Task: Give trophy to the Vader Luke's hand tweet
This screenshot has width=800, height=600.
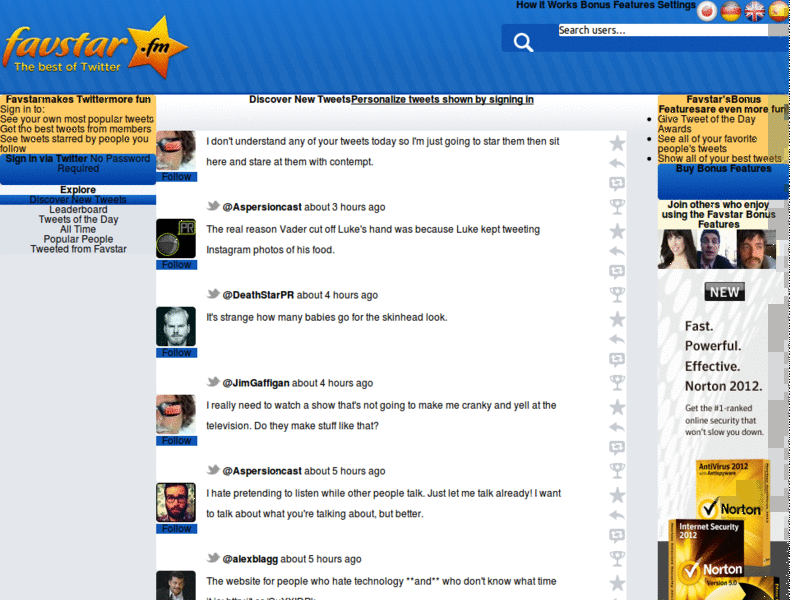Action: (617, 294)
